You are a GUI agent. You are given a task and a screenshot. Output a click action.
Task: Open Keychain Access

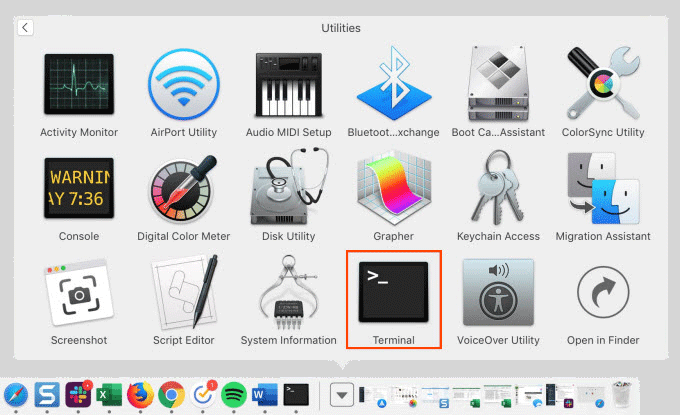tap(497, 187)
